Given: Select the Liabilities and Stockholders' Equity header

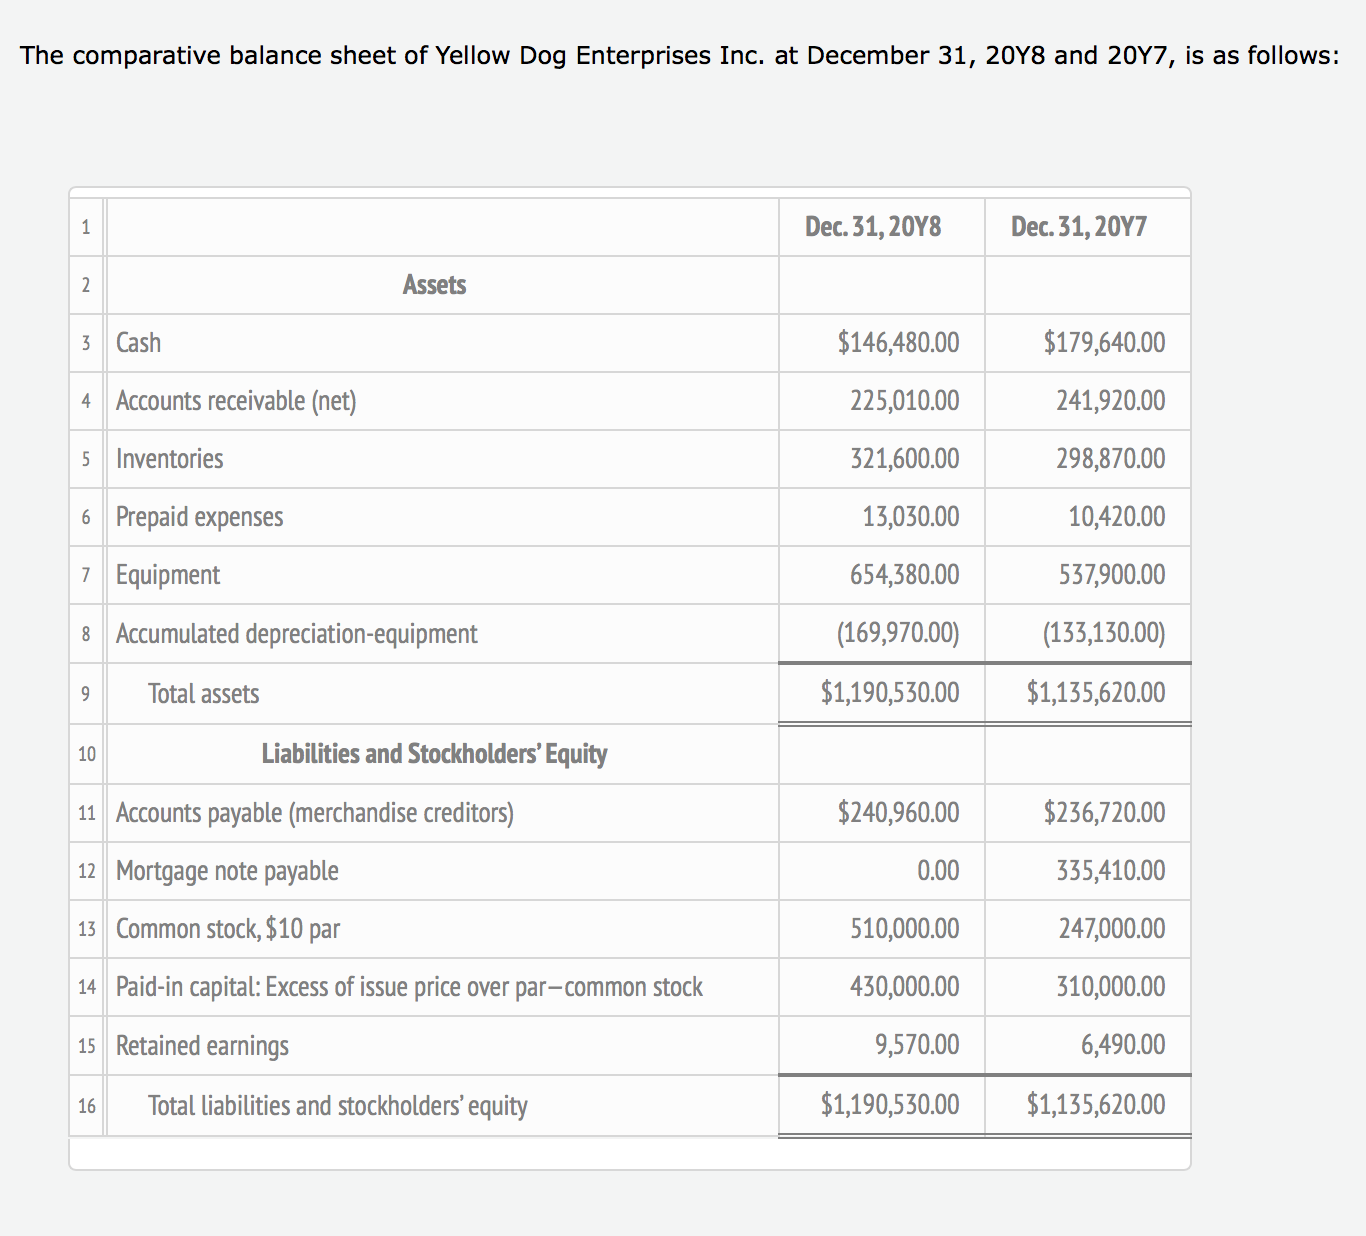Looking at the screenshot, I should click(x=435, y=754).
